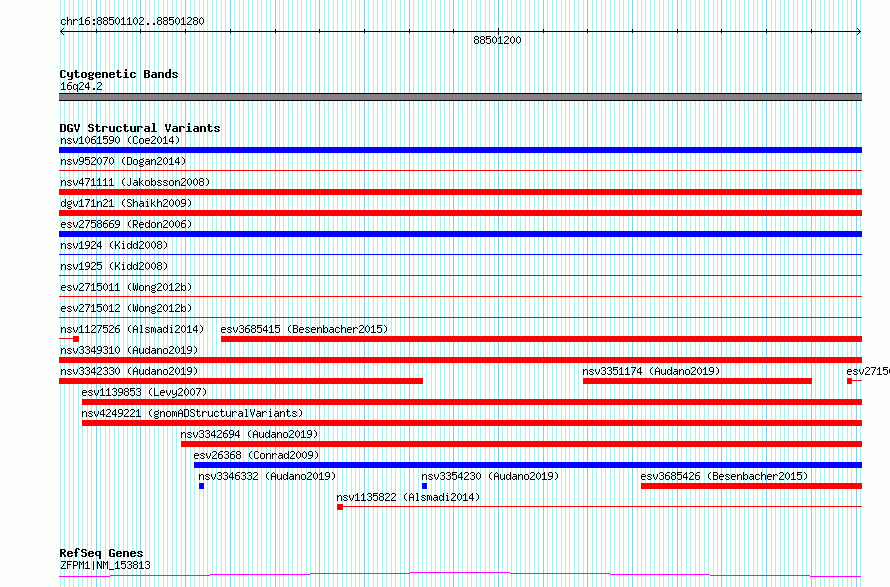Click the magenta ZFPM1 gene line
This screenshot has height=587, width=890.
coord(460,575)
